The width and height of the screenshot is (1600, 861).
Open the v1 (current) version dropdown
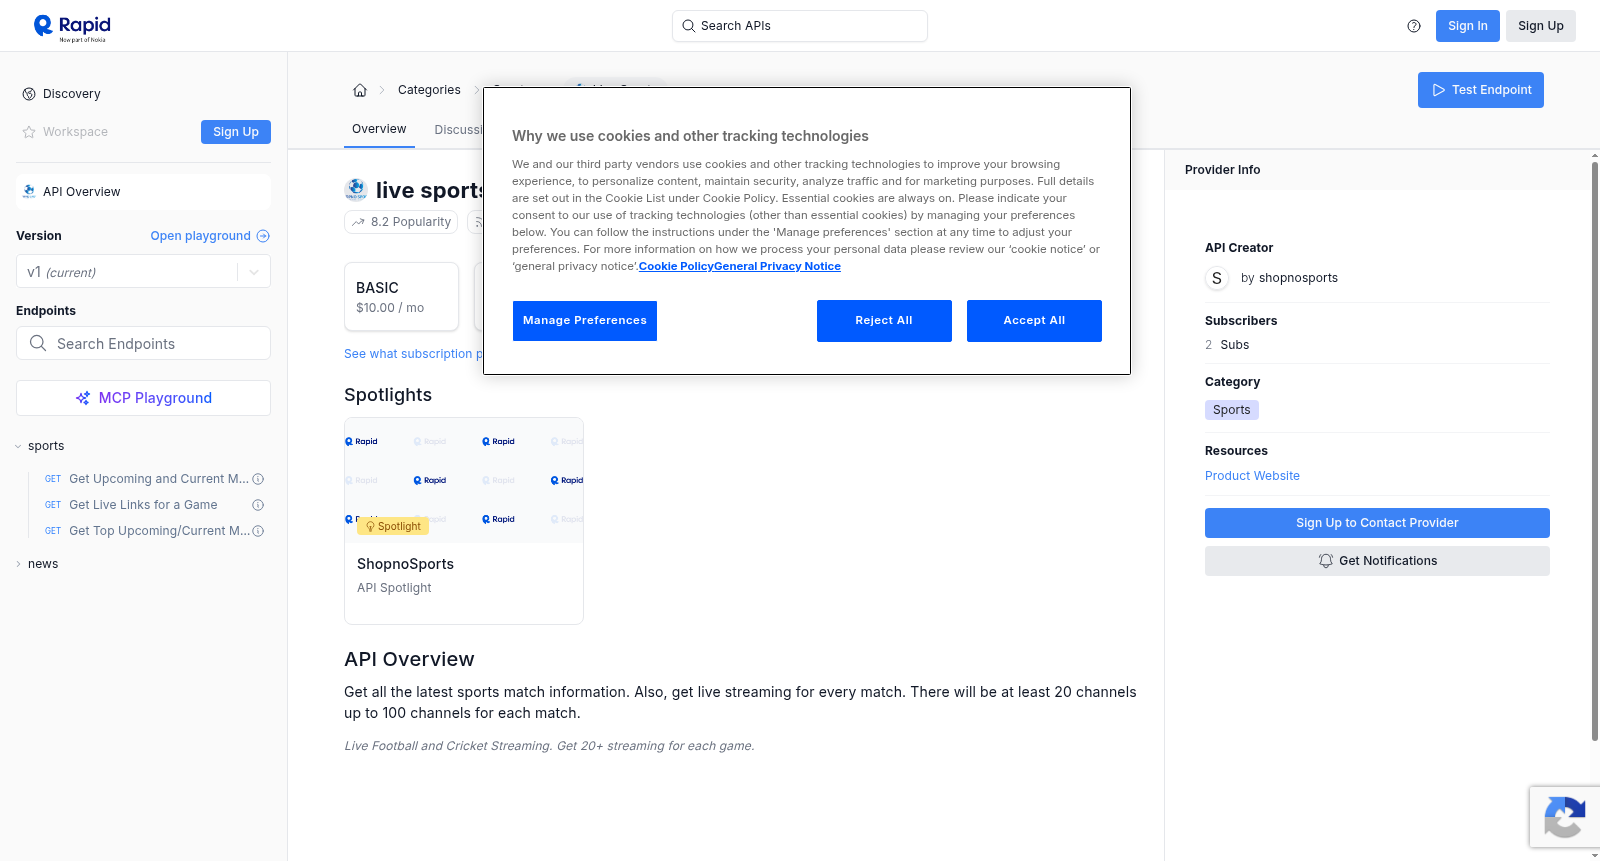[x=143, y=272]
